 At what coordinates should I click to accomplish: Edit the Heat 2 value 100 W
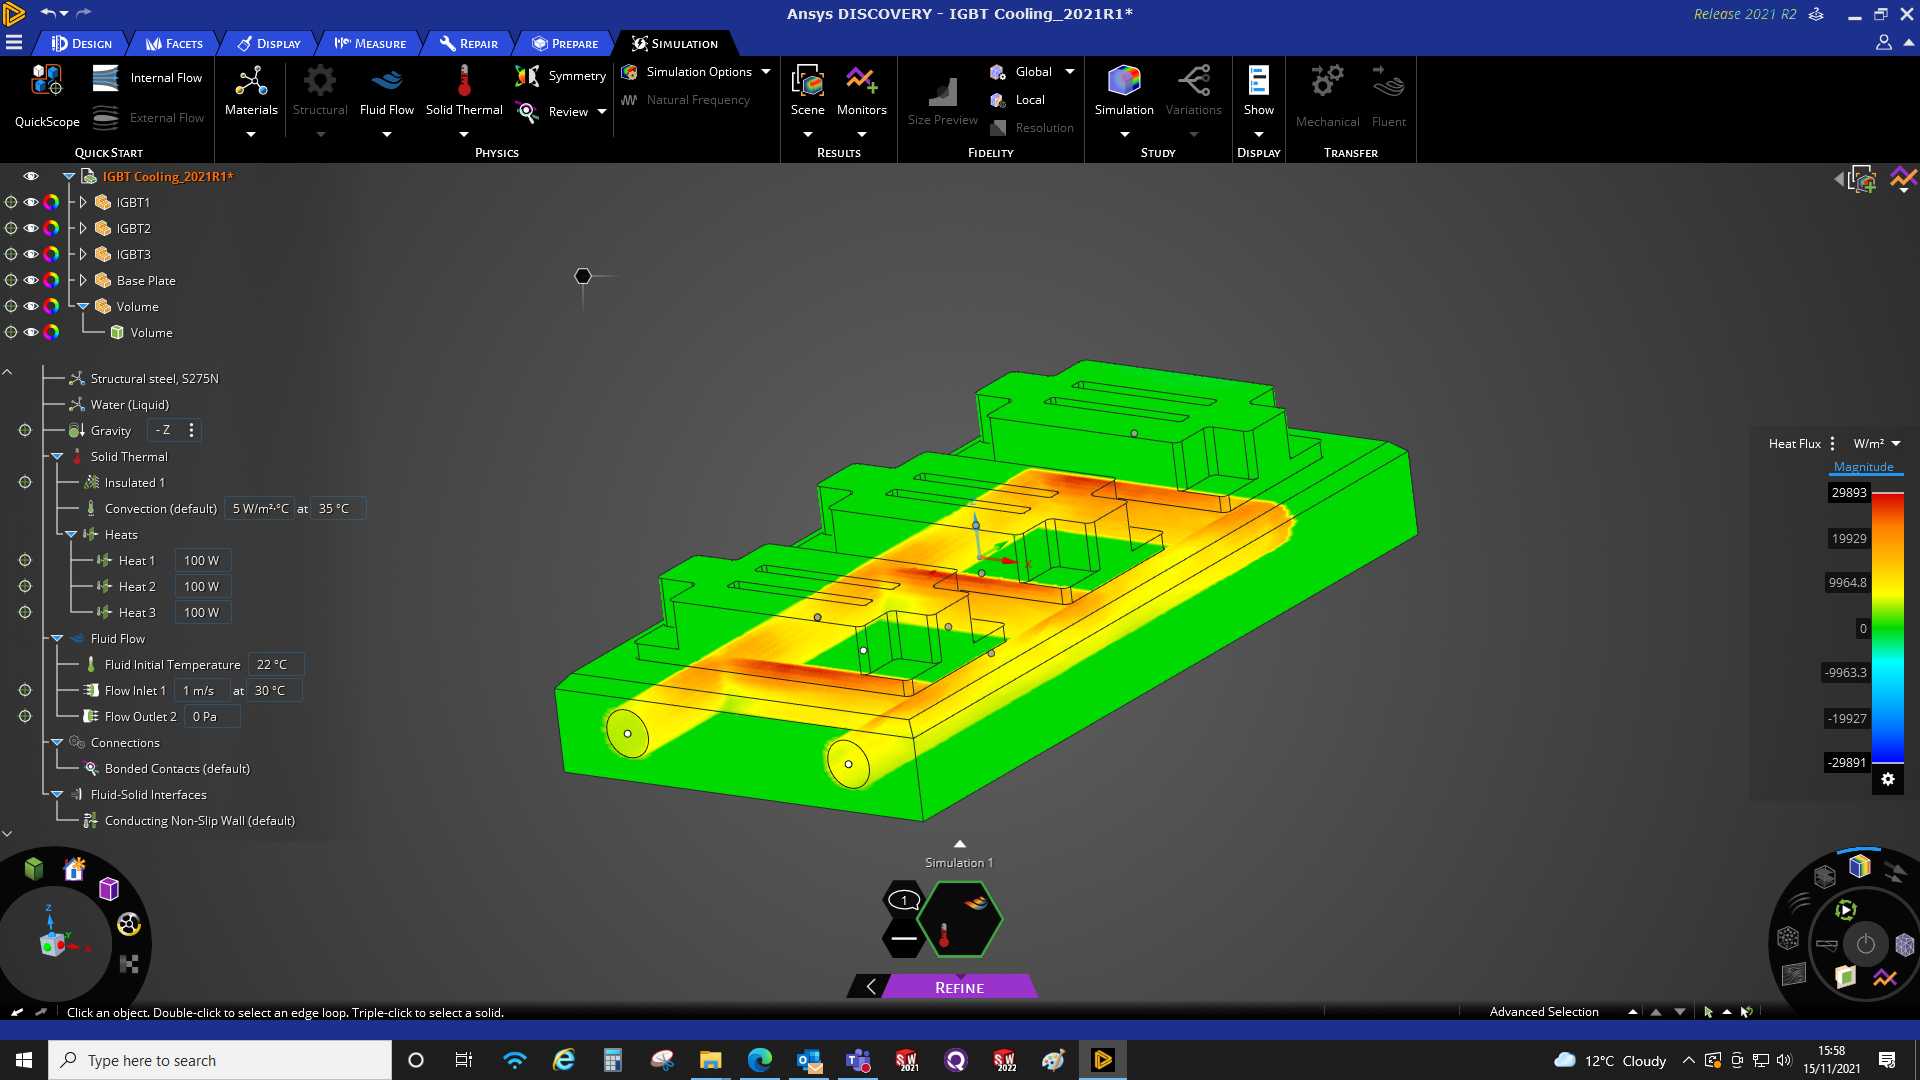pyautogui.click(x=202, y=586)
